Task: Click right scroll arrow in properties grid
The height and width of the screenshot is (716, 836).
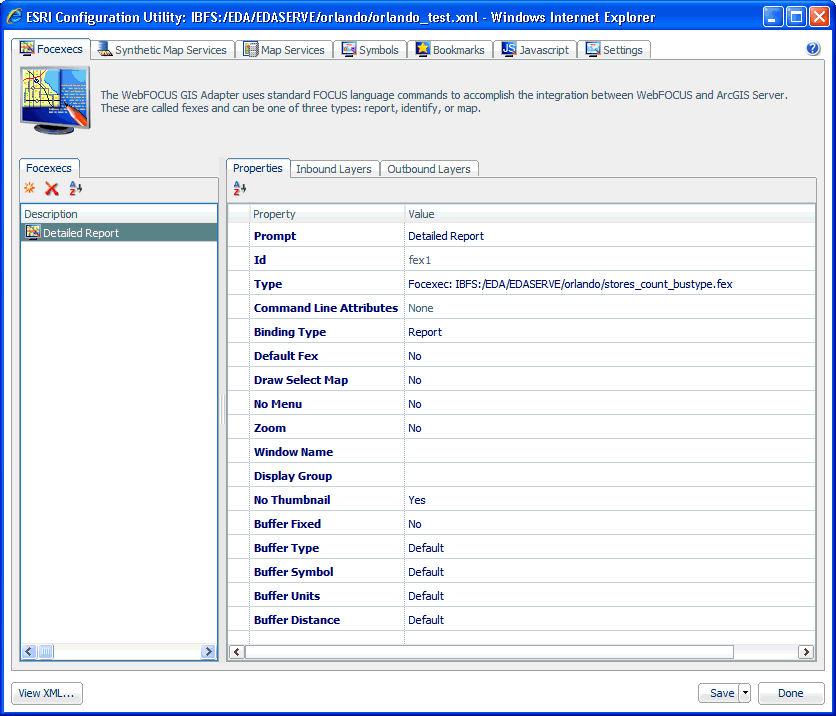Action: [x=806, y=651]
